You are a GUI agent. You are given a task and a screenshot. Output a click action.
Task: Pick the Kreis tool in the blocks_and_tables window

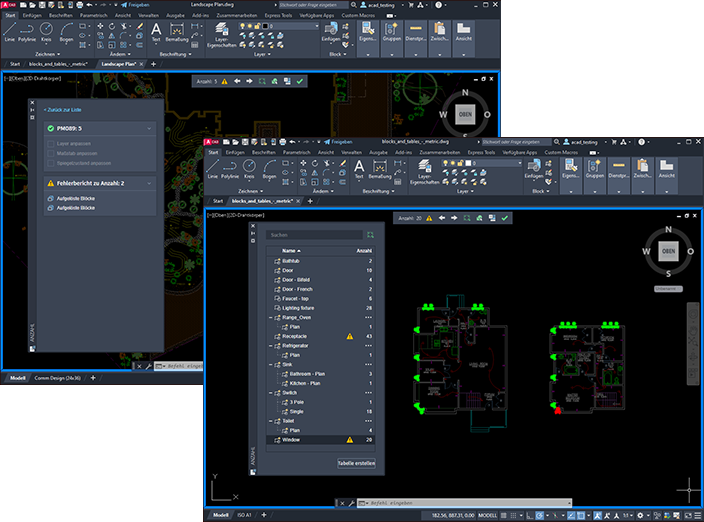point(249,169)
